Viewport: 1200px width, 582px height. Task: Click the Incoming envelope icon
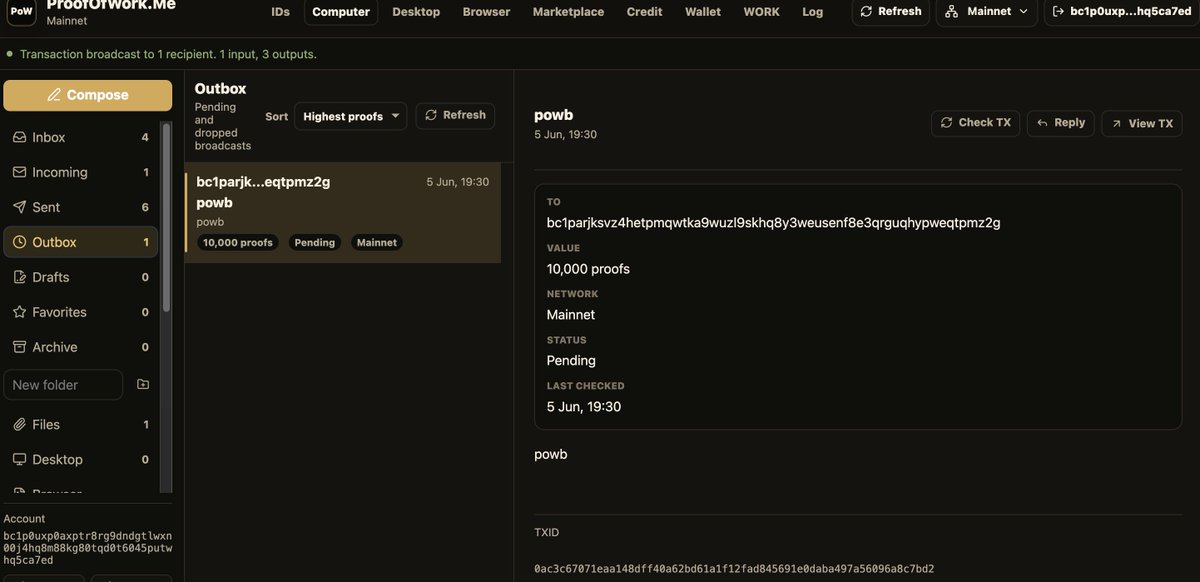(x=19, y=172)
